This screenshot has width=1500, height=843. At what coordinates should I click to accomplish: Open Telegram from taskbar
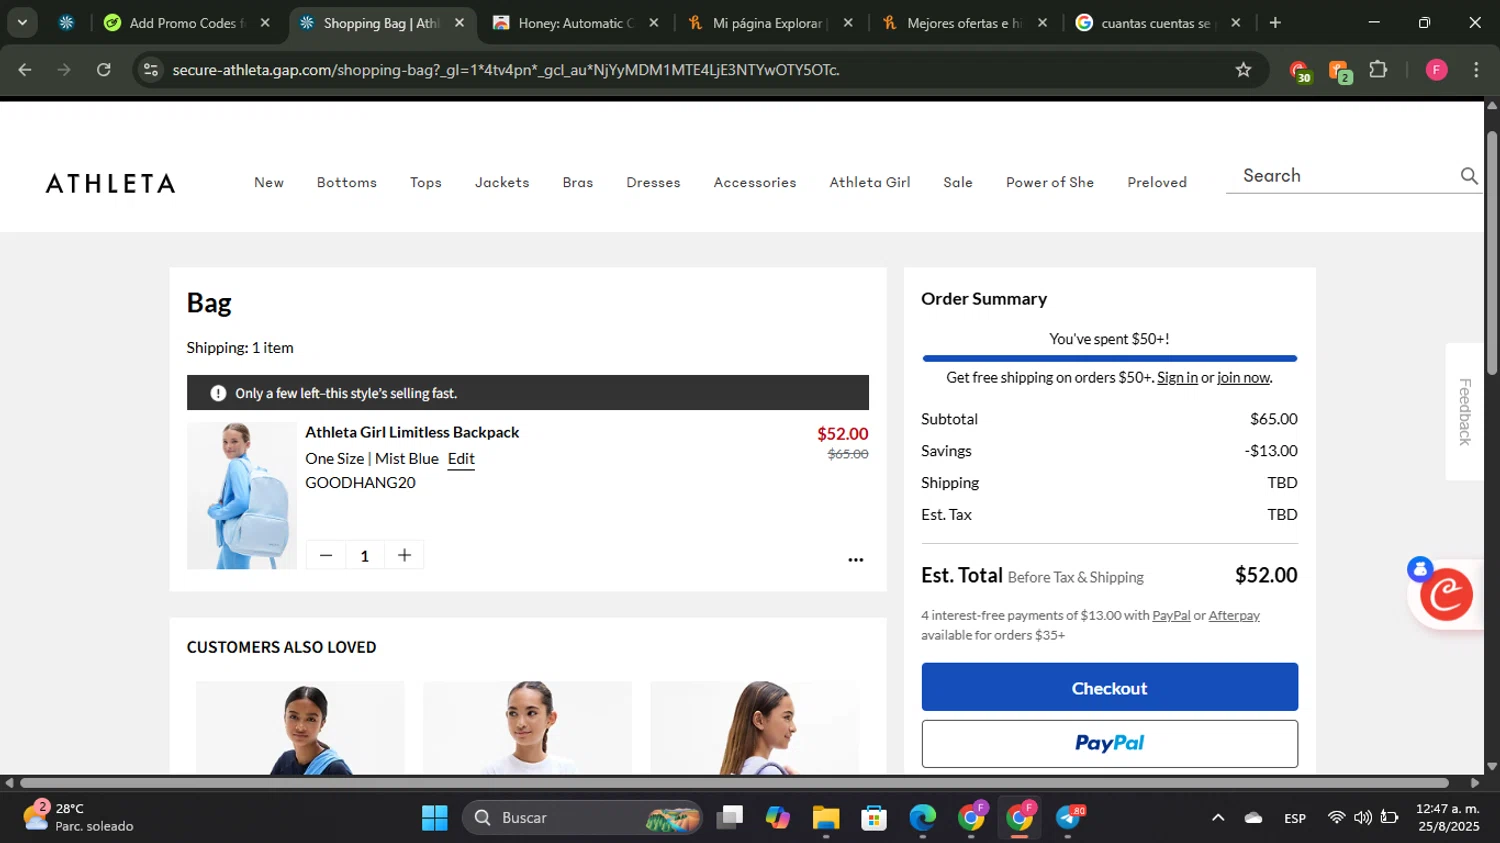[x=1069, y=818]
